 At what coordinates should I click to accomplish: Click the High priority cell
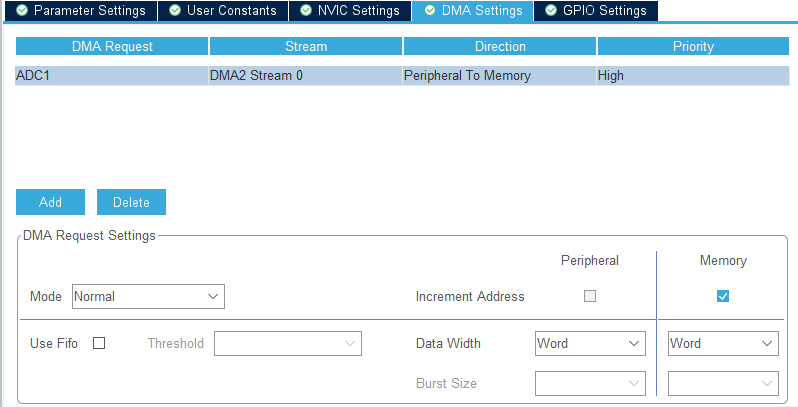693,75
